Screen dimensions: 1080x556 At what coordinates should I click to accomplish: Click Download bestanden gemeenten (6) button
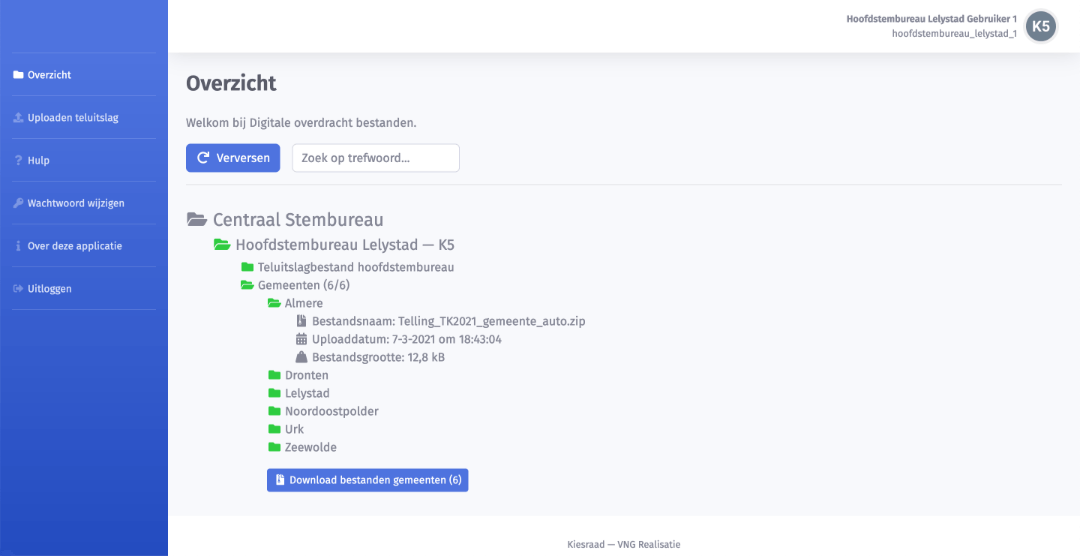tap(367, 480)
